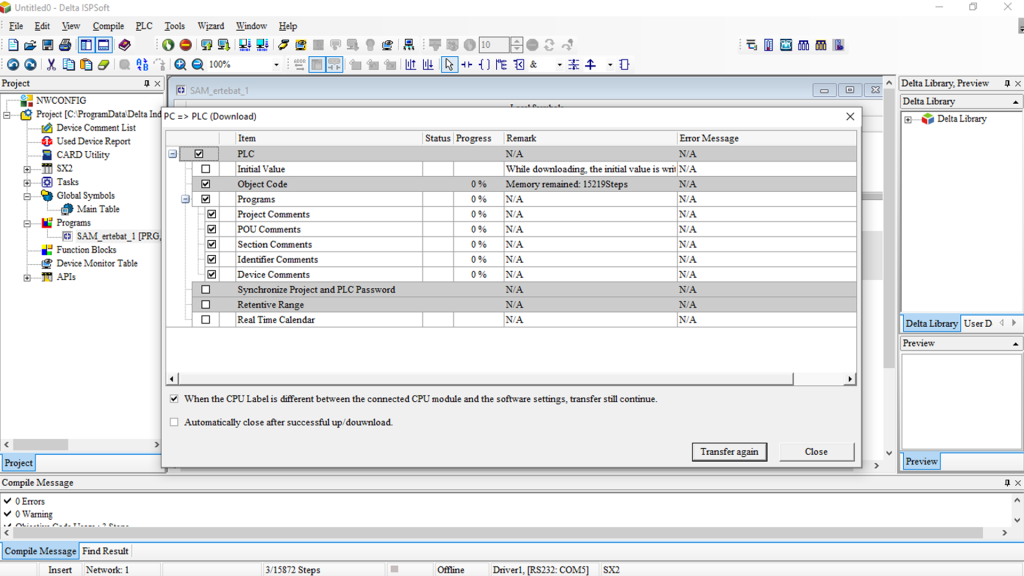
Task: Open the 100% zoom level dropdown
Action: (276, 65)
